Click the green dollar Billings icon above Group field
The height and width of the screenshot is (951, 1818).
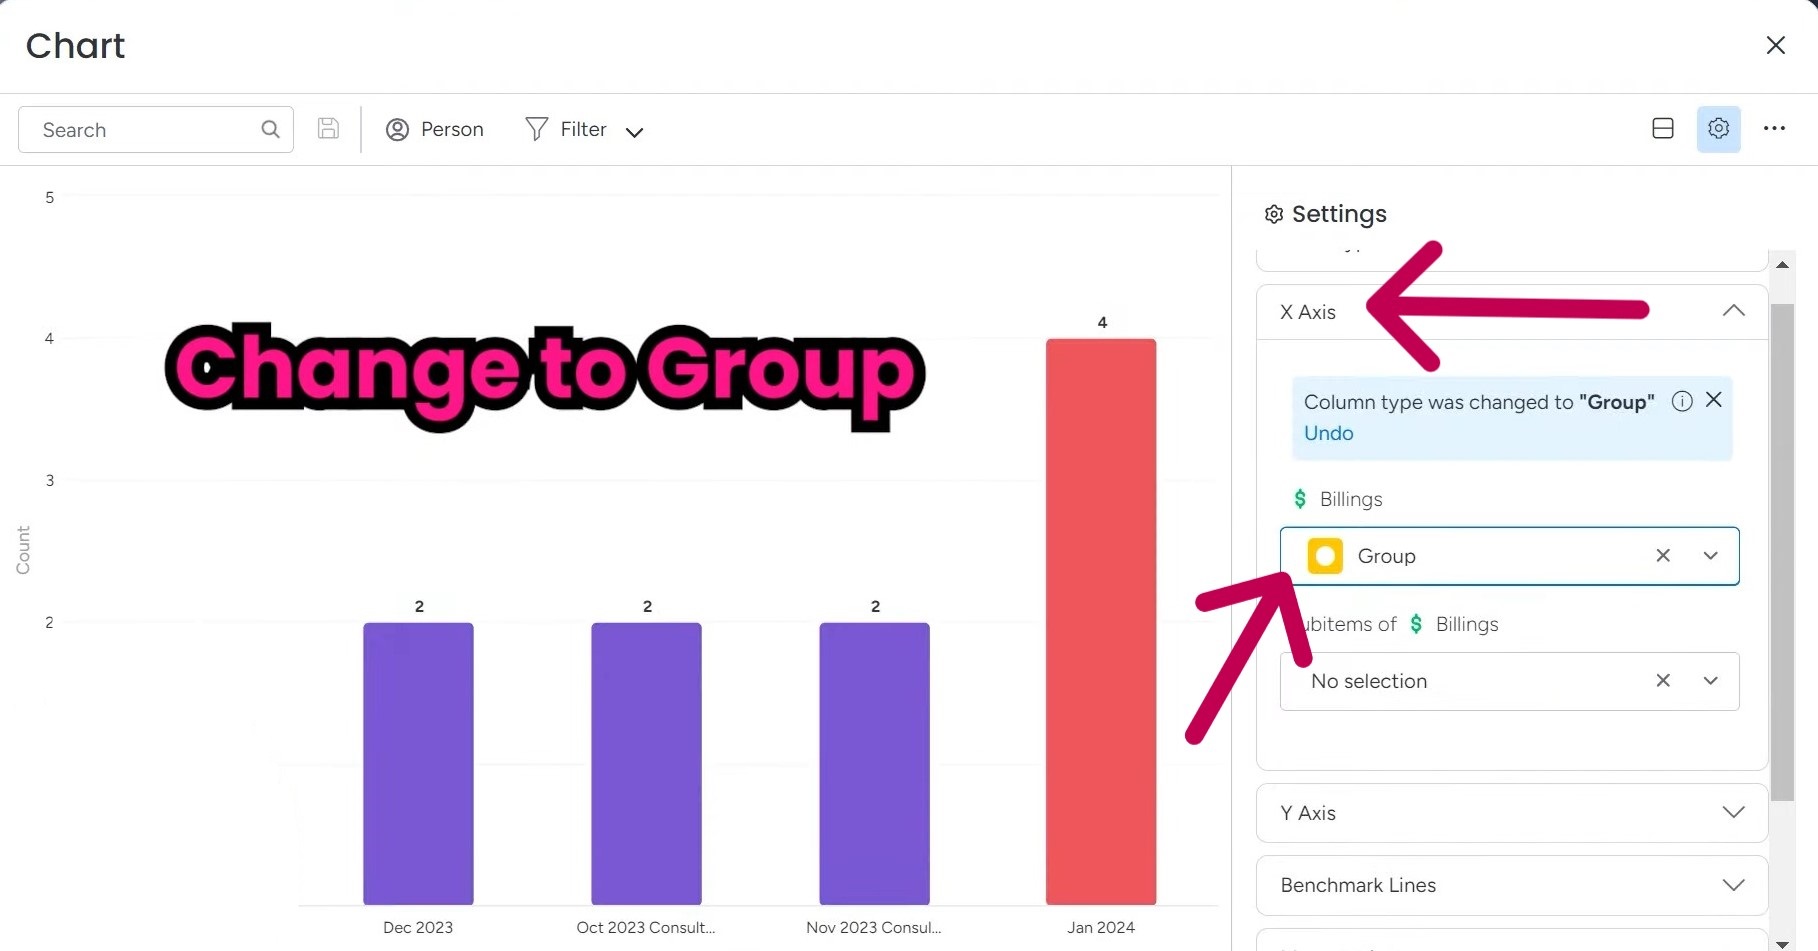pyautogui.click(x=1300, y=498)
